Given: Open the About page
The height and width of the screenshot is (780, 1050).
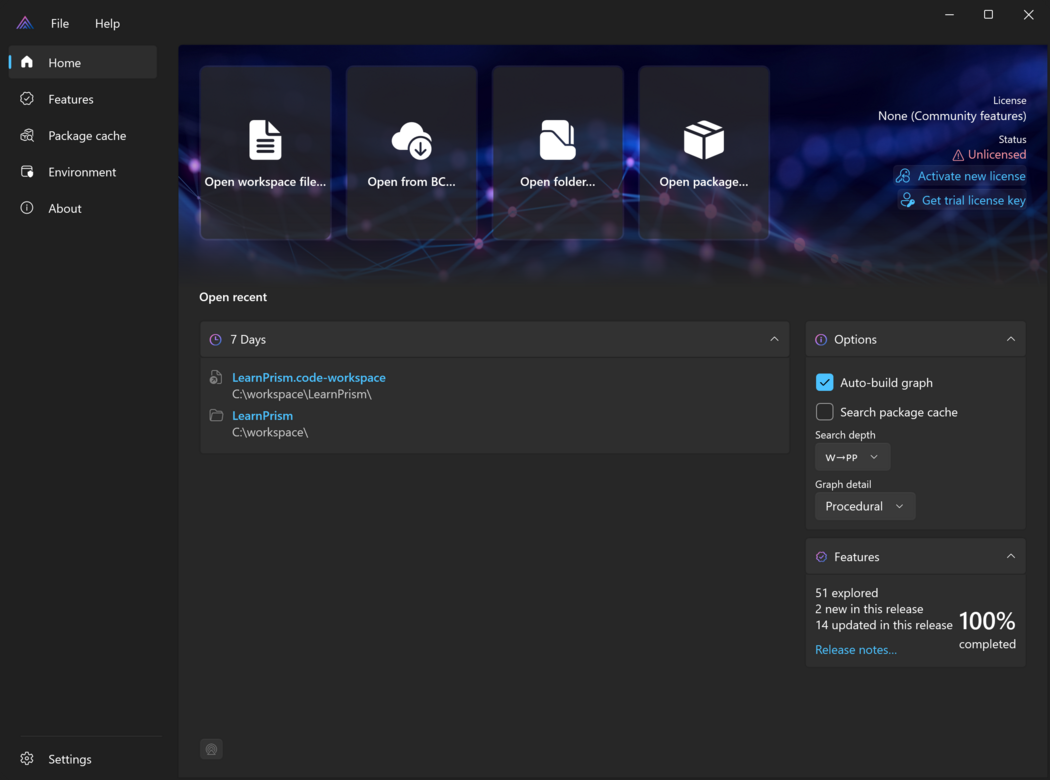Looking at the screenshot, I should tap(82, 208).
